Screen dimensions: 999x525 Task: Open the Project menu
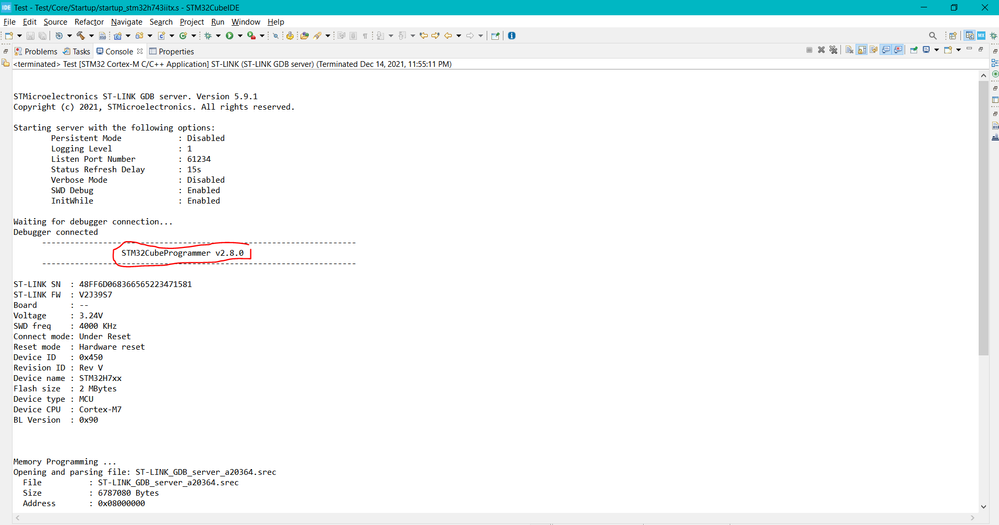[x=192, y=22]
